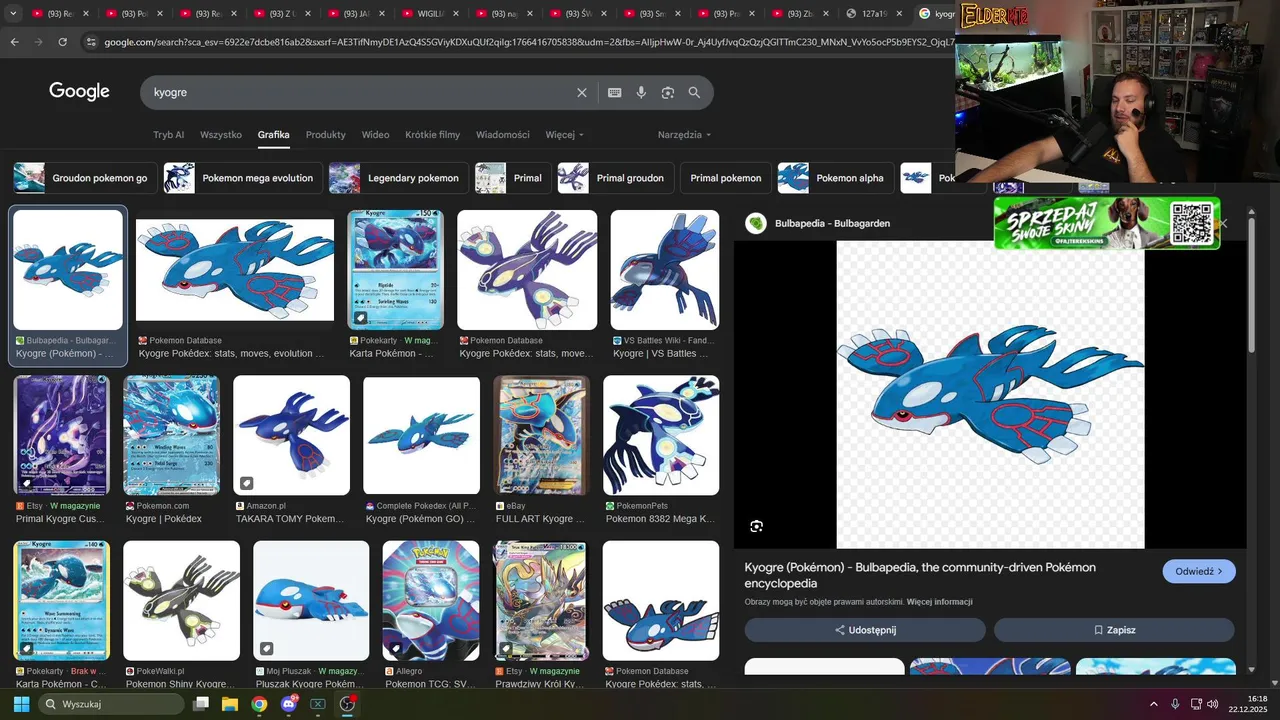
Task: Open the Produkty tab
Action: [x=326, y=135]
